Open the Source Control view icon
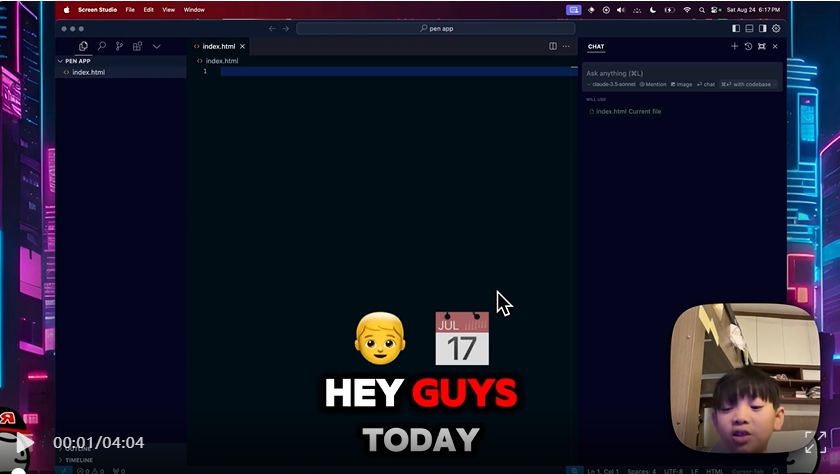Image resolution: width=840 pixels, height=474 pixels. (119, 46)
